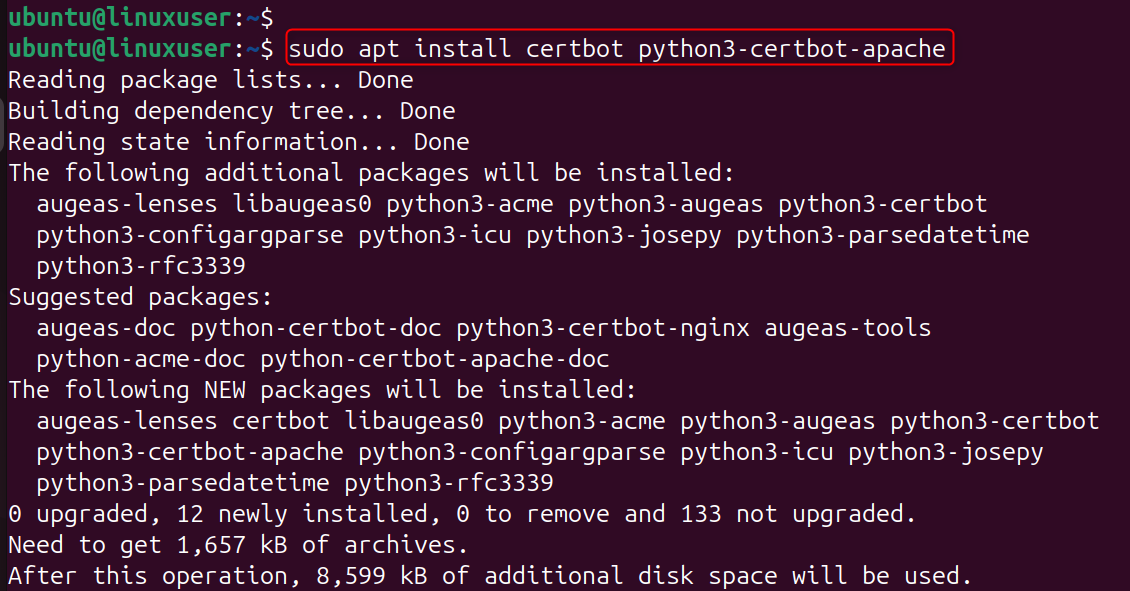Click "The following NEW packages will be installed" line
This screenshot has width=1130, height=591.
coord(322,389)
